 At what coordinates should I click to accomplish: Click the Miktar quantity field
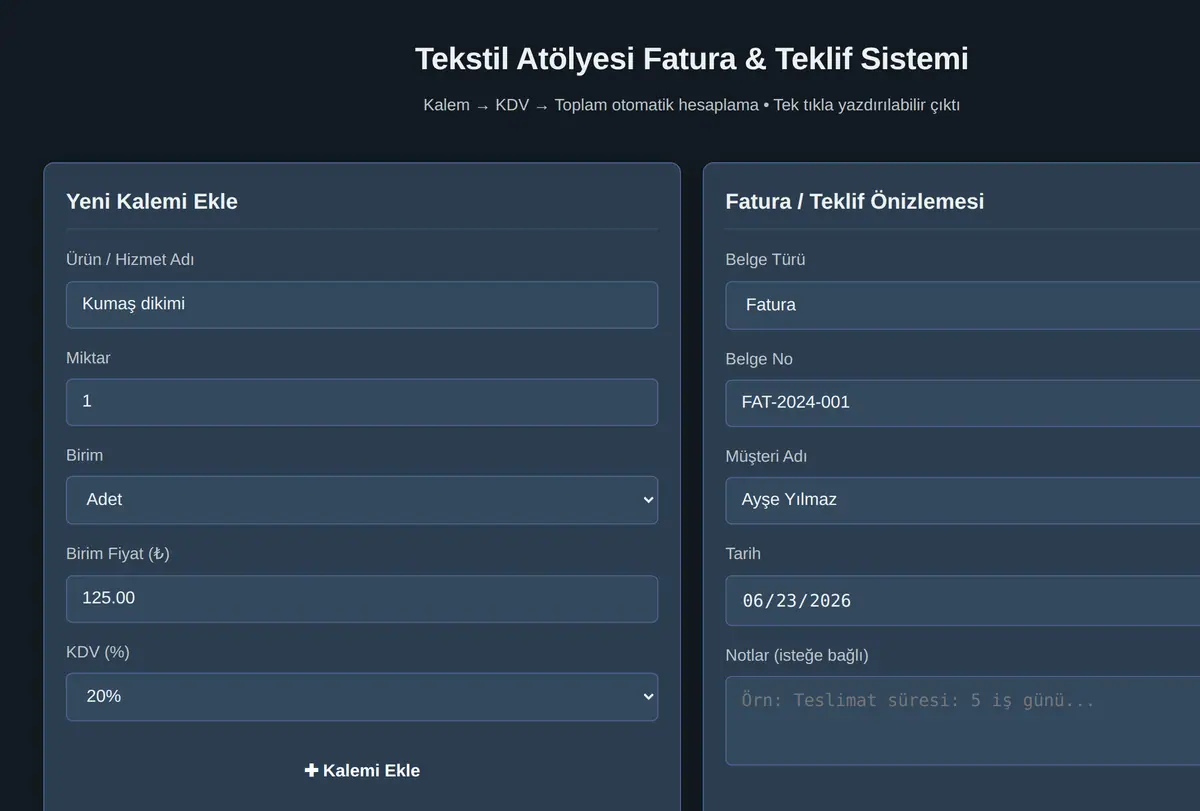point(362,402)
